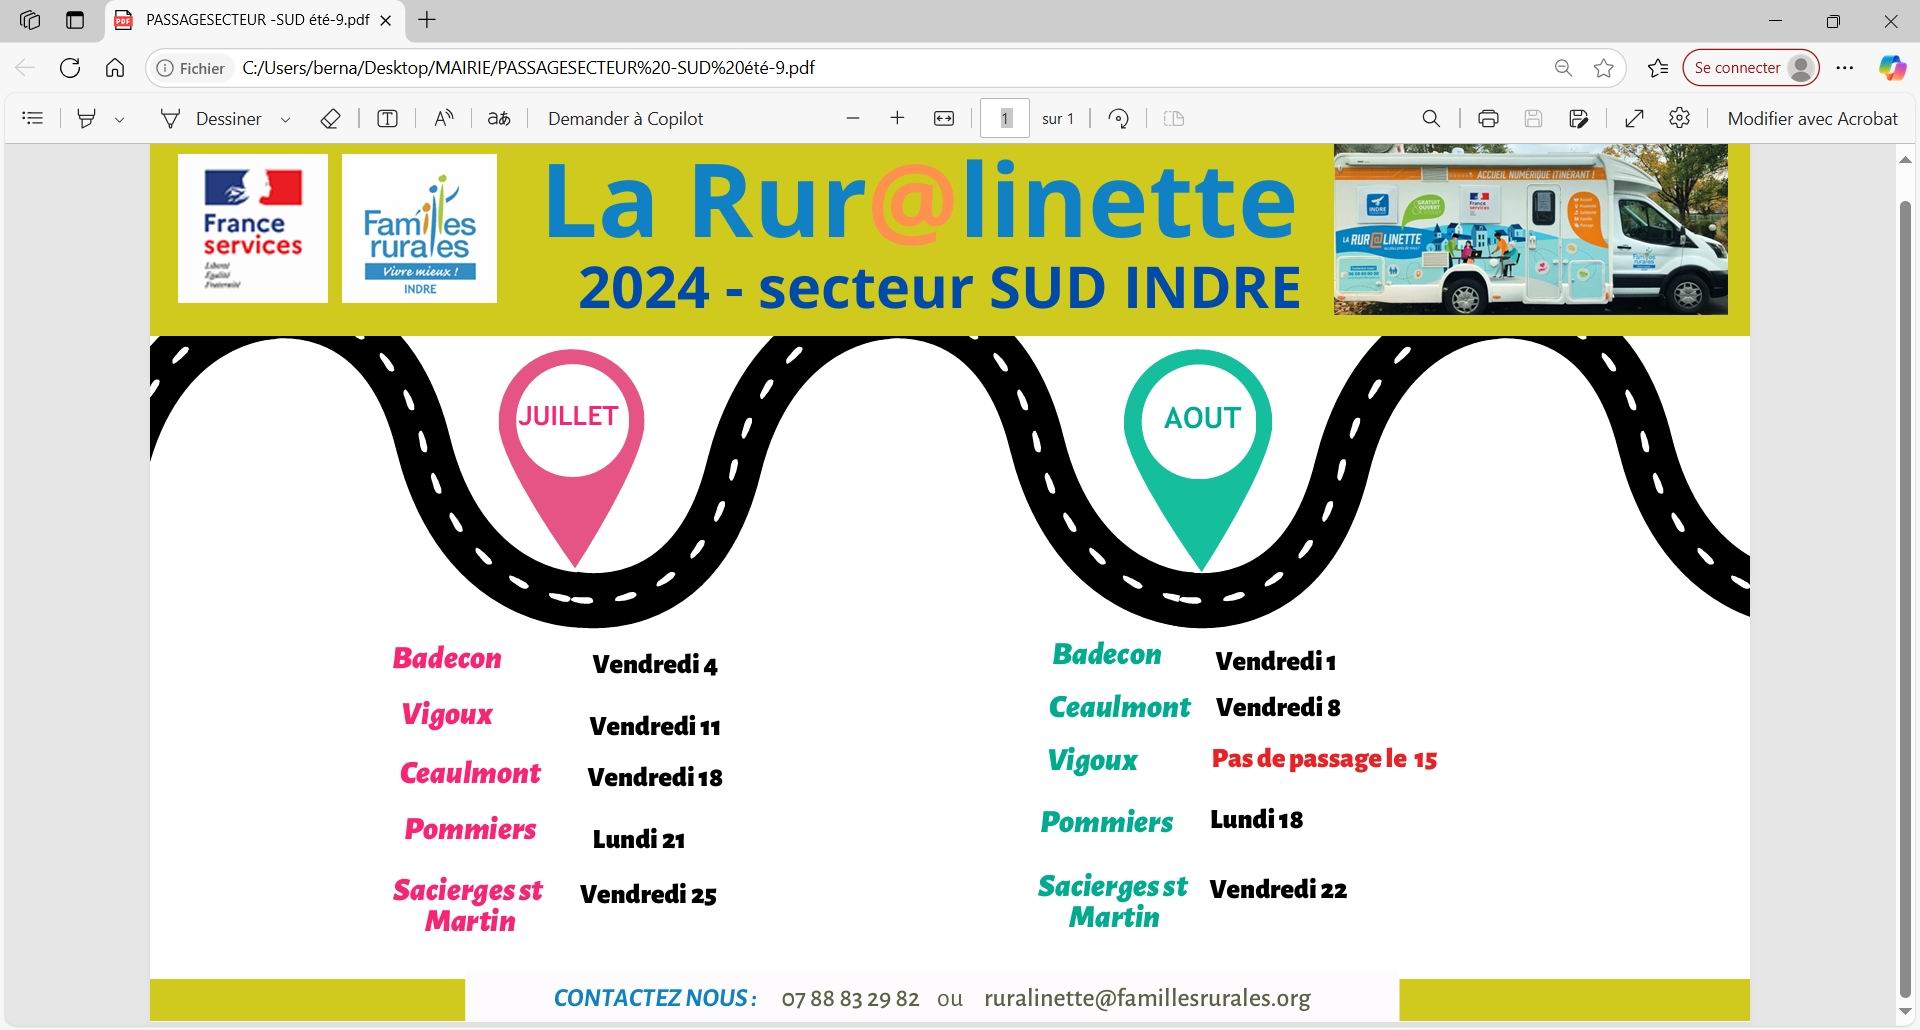Print the PDF document

click(1488, 118)
